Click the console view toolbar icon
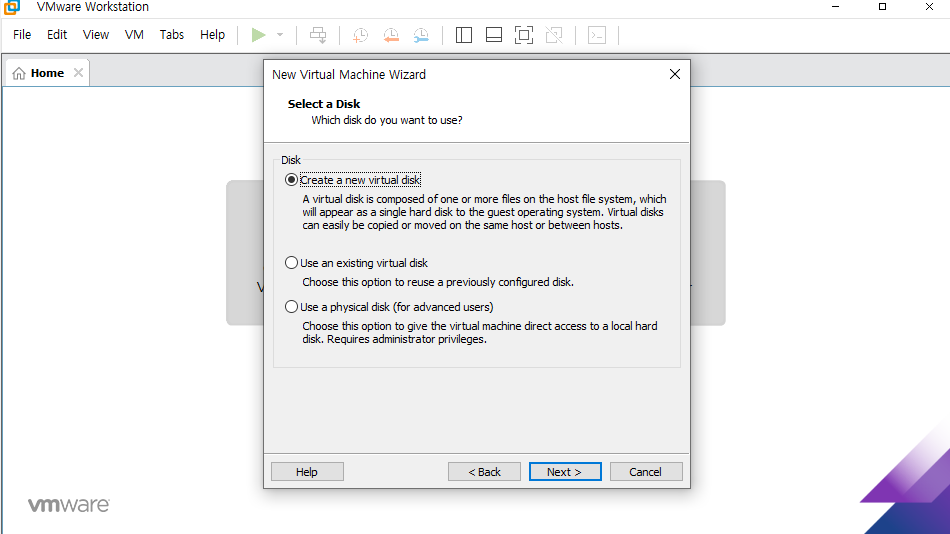The height and width of the screenshot is (534, 950). point(597,35)
